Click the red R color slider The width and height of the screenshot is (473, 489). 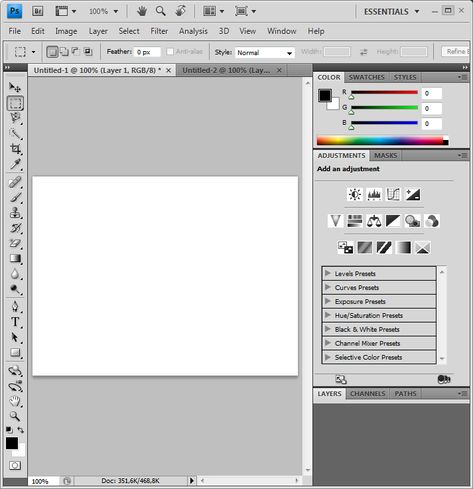click(x=384, y=93)
